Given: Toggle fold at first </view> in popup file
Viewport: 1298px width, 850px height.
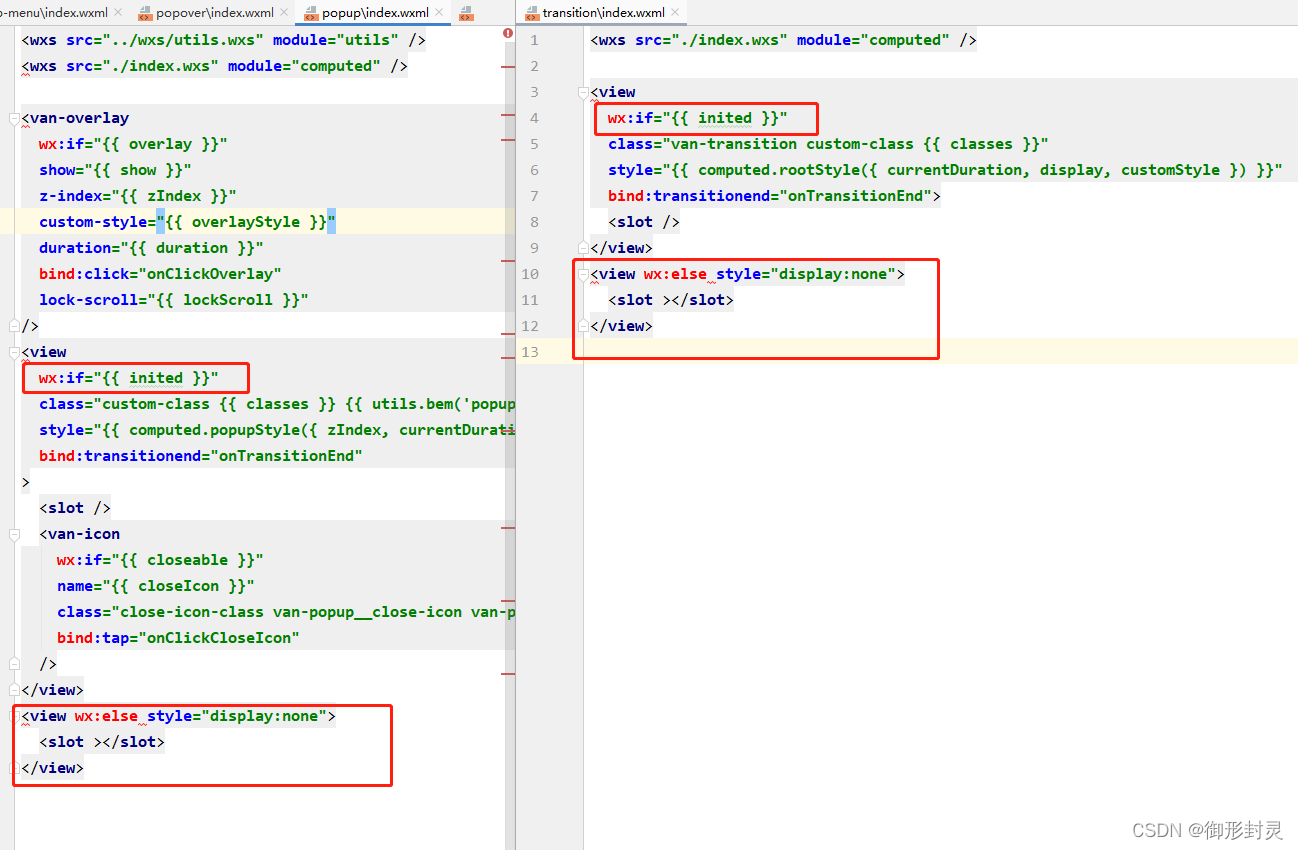Looking at the screenshot, I should [x=14, y=690].
